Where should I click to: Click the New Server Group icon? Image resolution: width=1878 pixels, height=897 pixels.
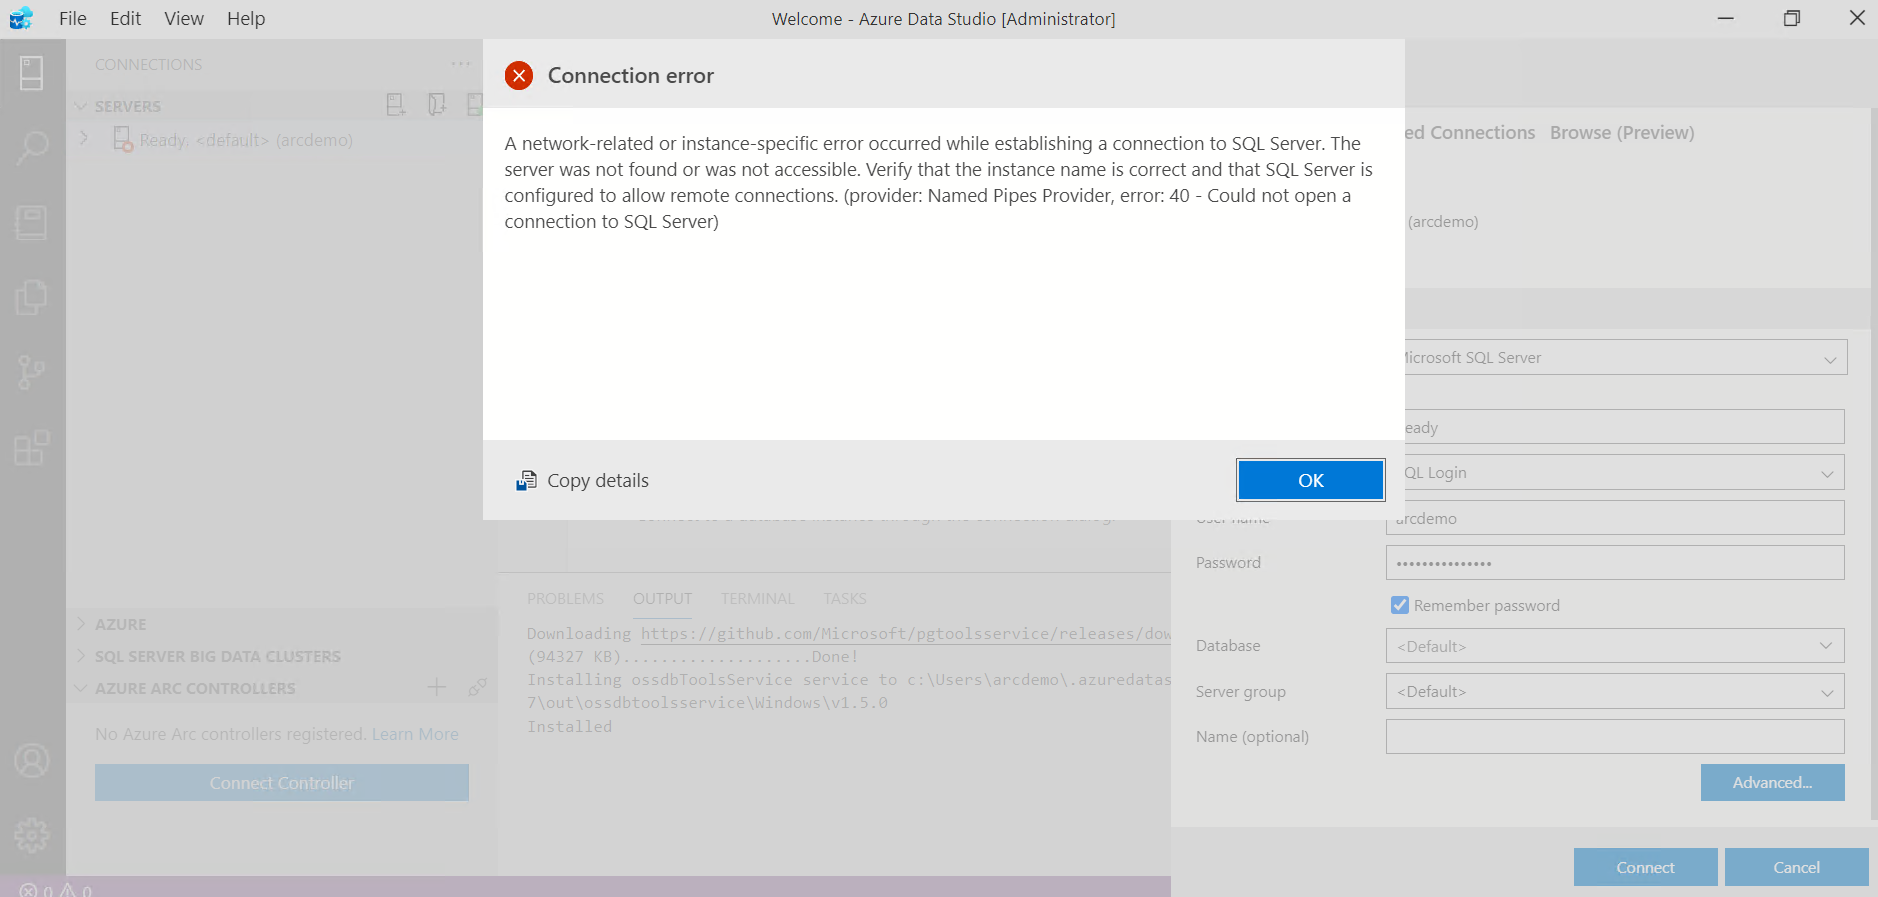coord(437,105)
